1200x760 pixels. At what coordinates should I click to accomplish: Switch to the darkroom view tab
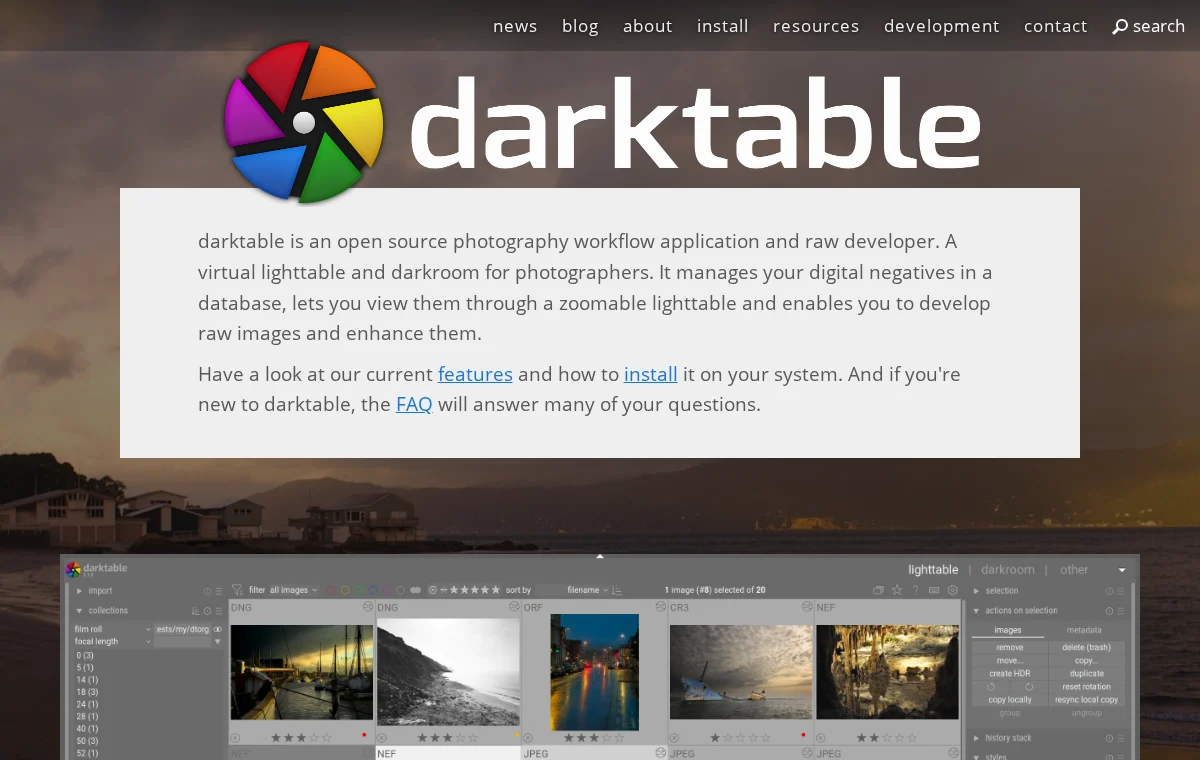[x=1008, y=570]
